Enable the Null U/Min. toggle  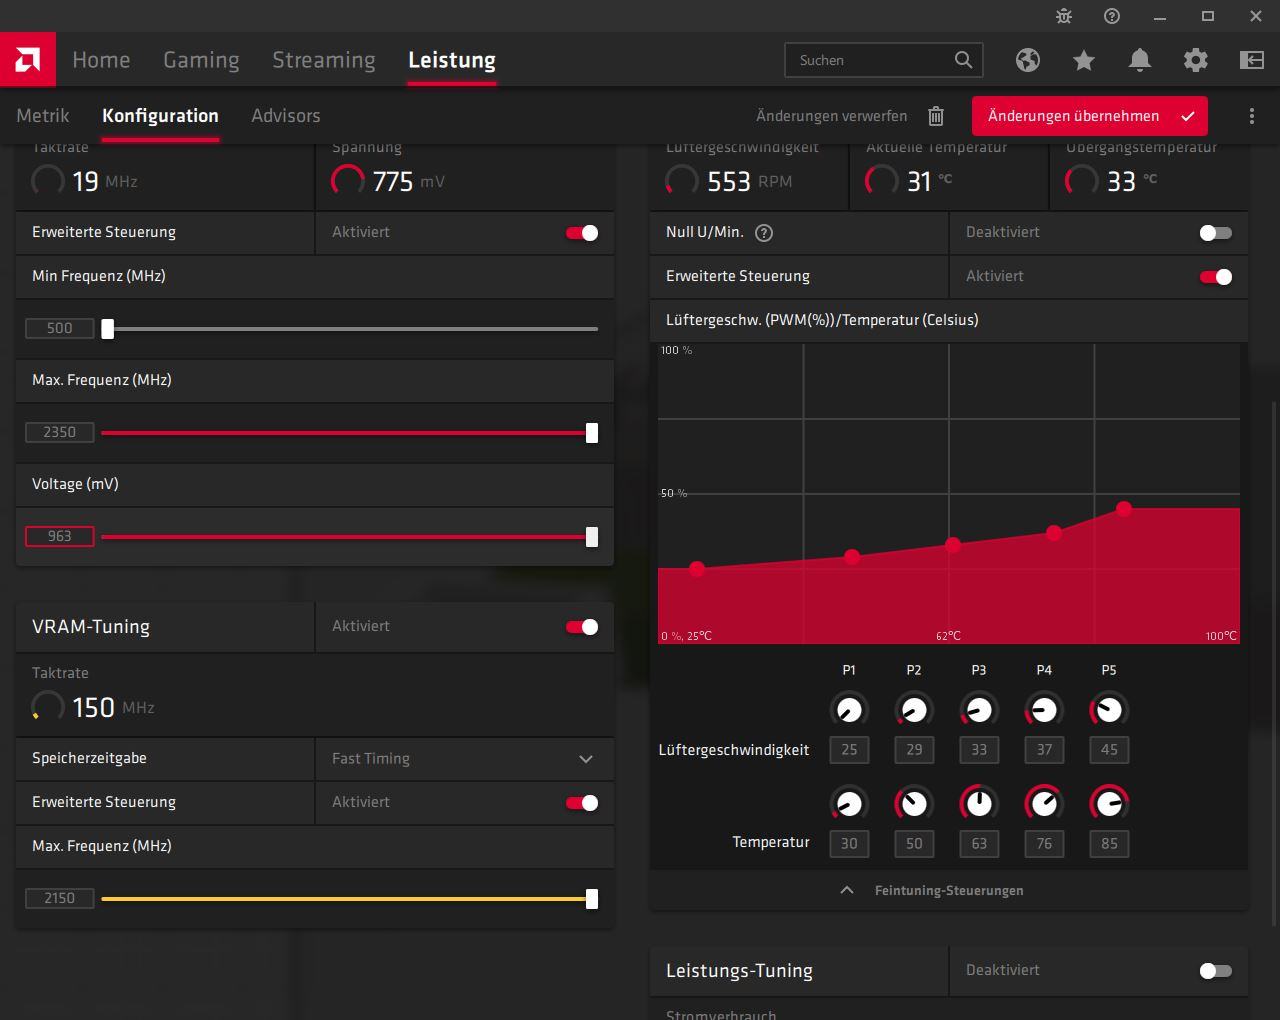tap(1216, 233)
